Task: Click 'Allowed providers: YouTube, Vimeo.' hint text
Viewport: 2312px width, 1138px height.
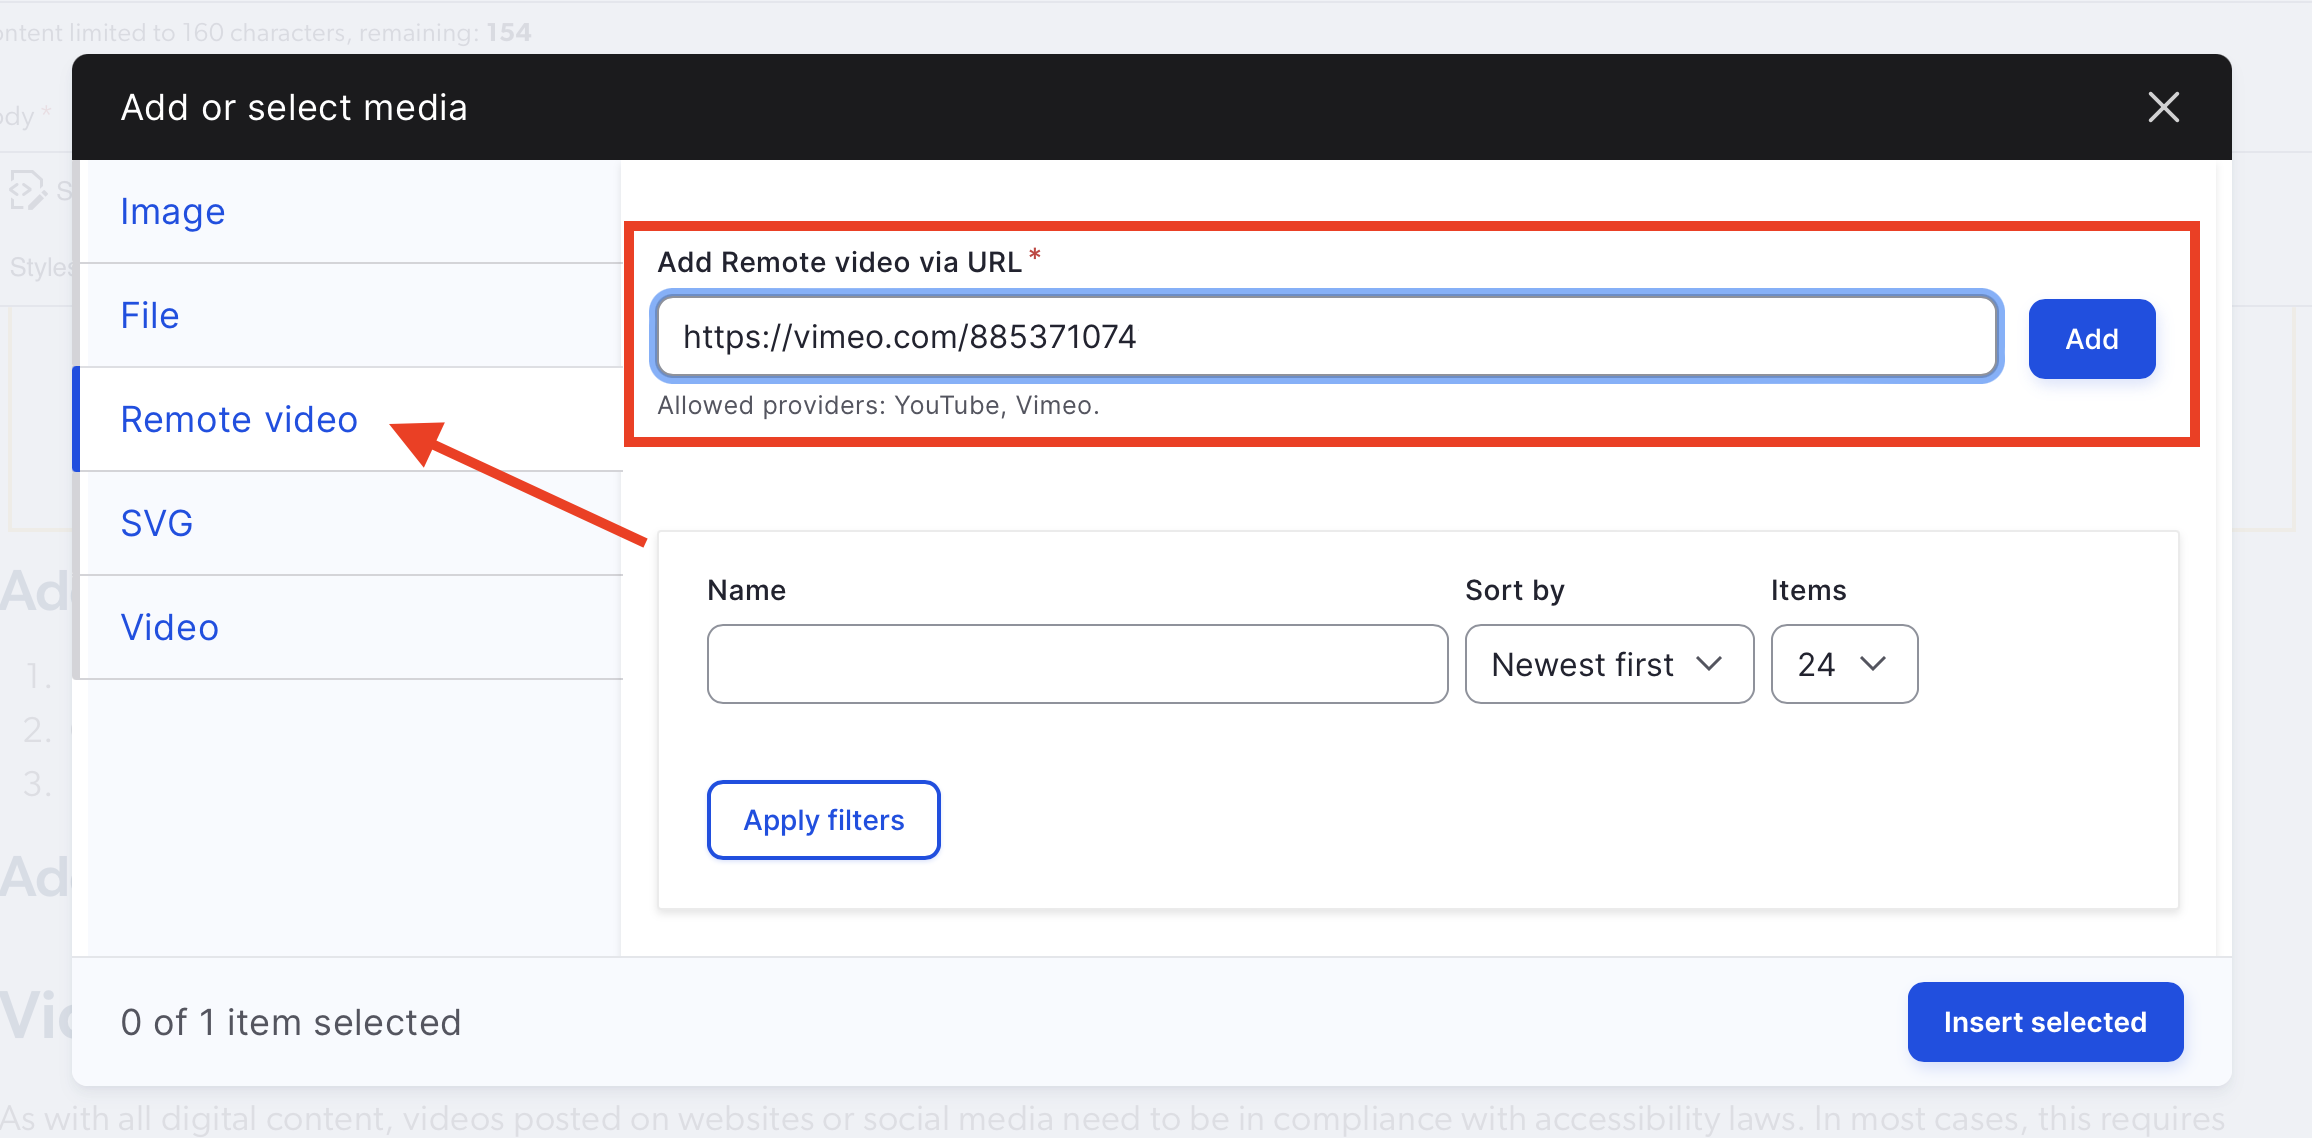Action: (878, 405)
